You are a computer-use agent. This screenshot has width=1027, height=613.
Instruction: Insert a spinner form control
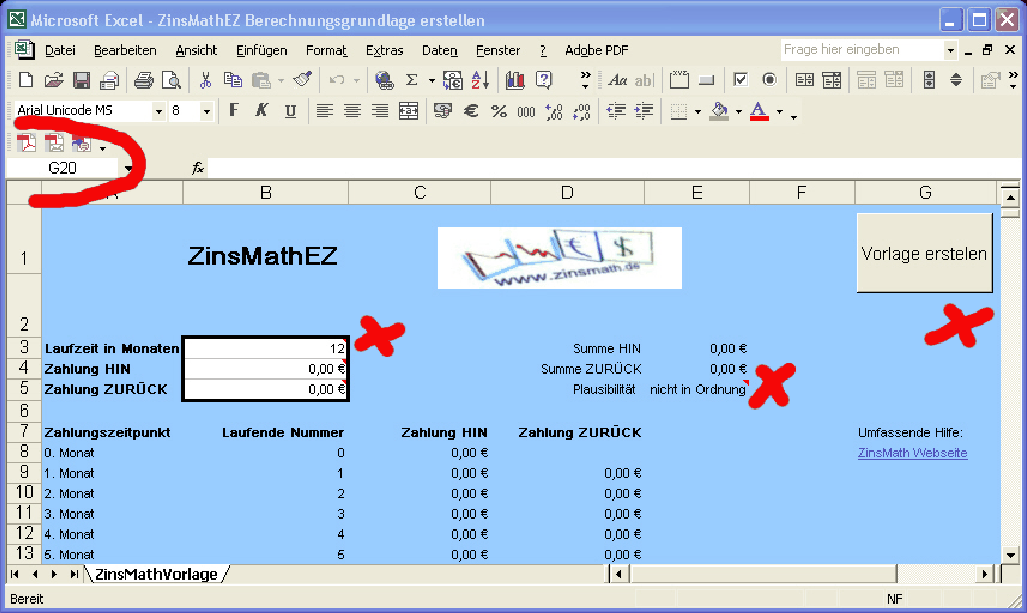tap(956, 80)
